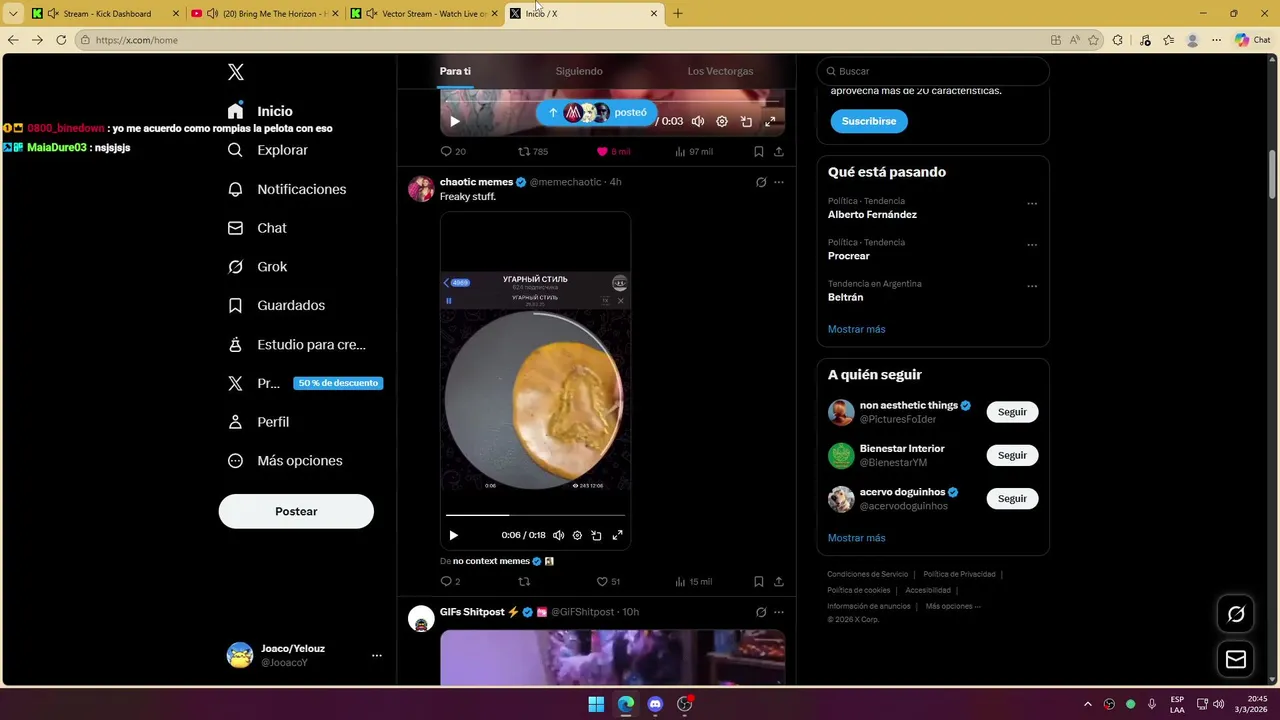Switch to the Siguiendo tab

point(579,71)
